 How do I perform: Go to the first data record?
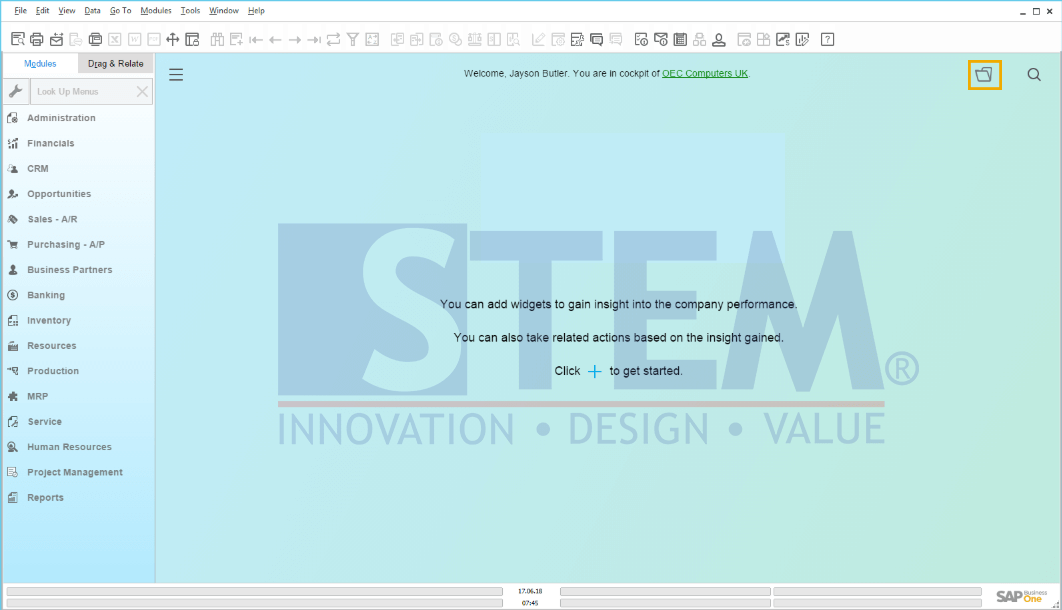click(x=255, y=39)
